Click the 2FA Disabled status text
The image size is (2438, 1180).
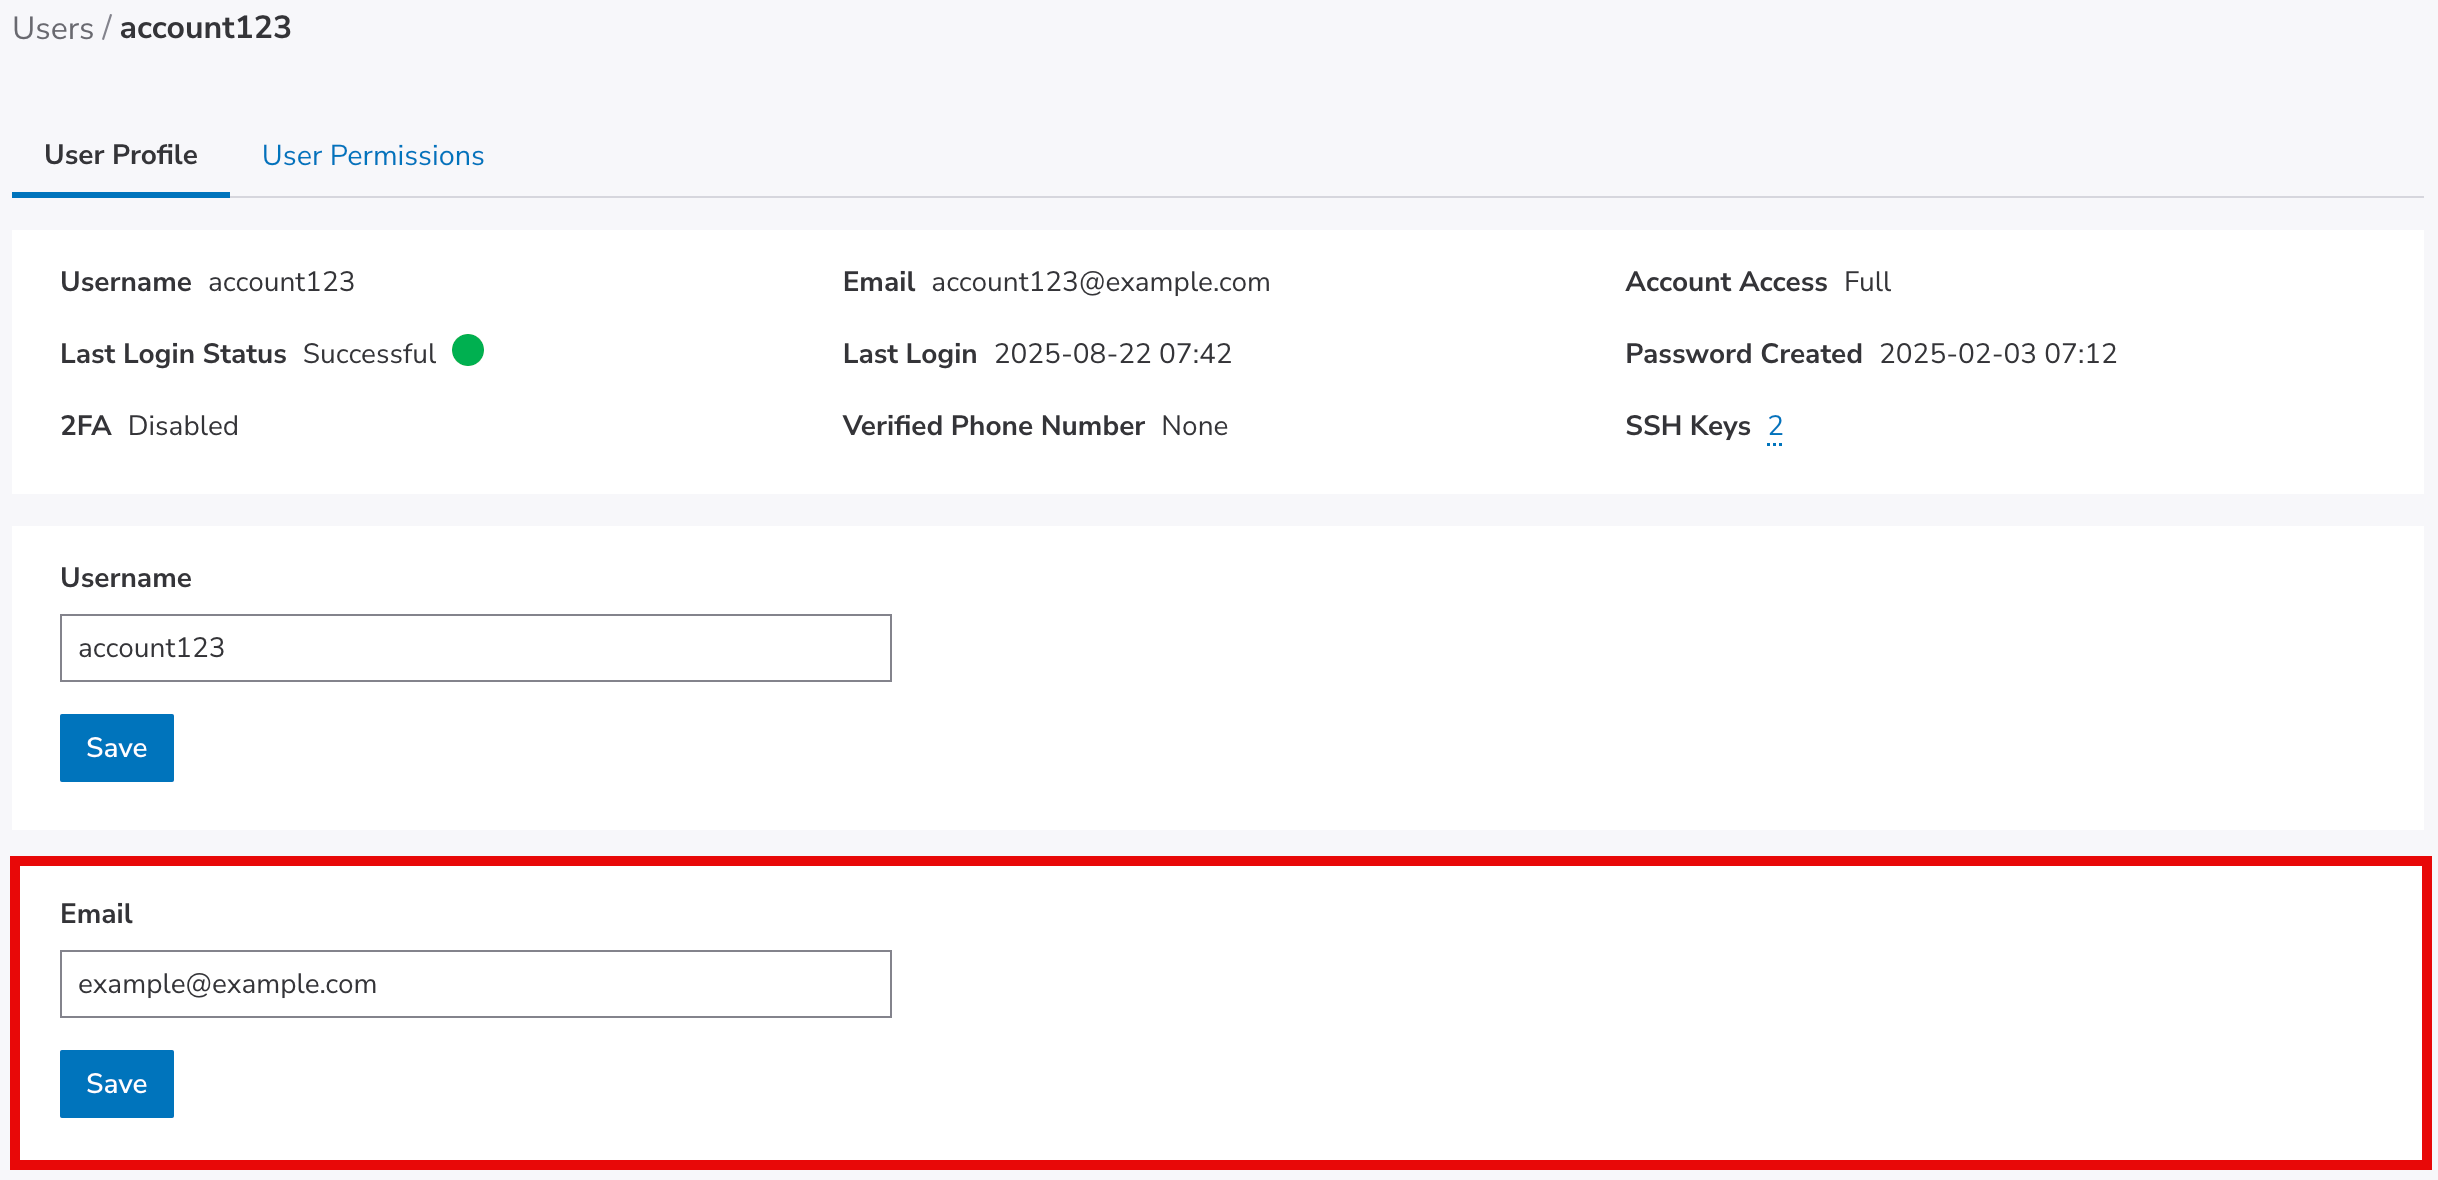coord(183,426)
